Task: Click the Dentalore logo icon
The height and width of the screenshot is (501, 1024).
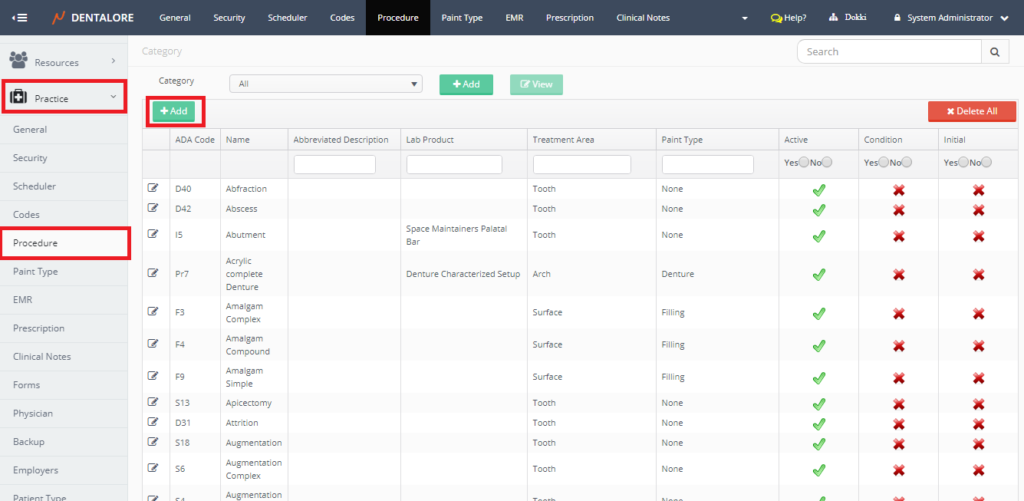Action: click(60, 18)
